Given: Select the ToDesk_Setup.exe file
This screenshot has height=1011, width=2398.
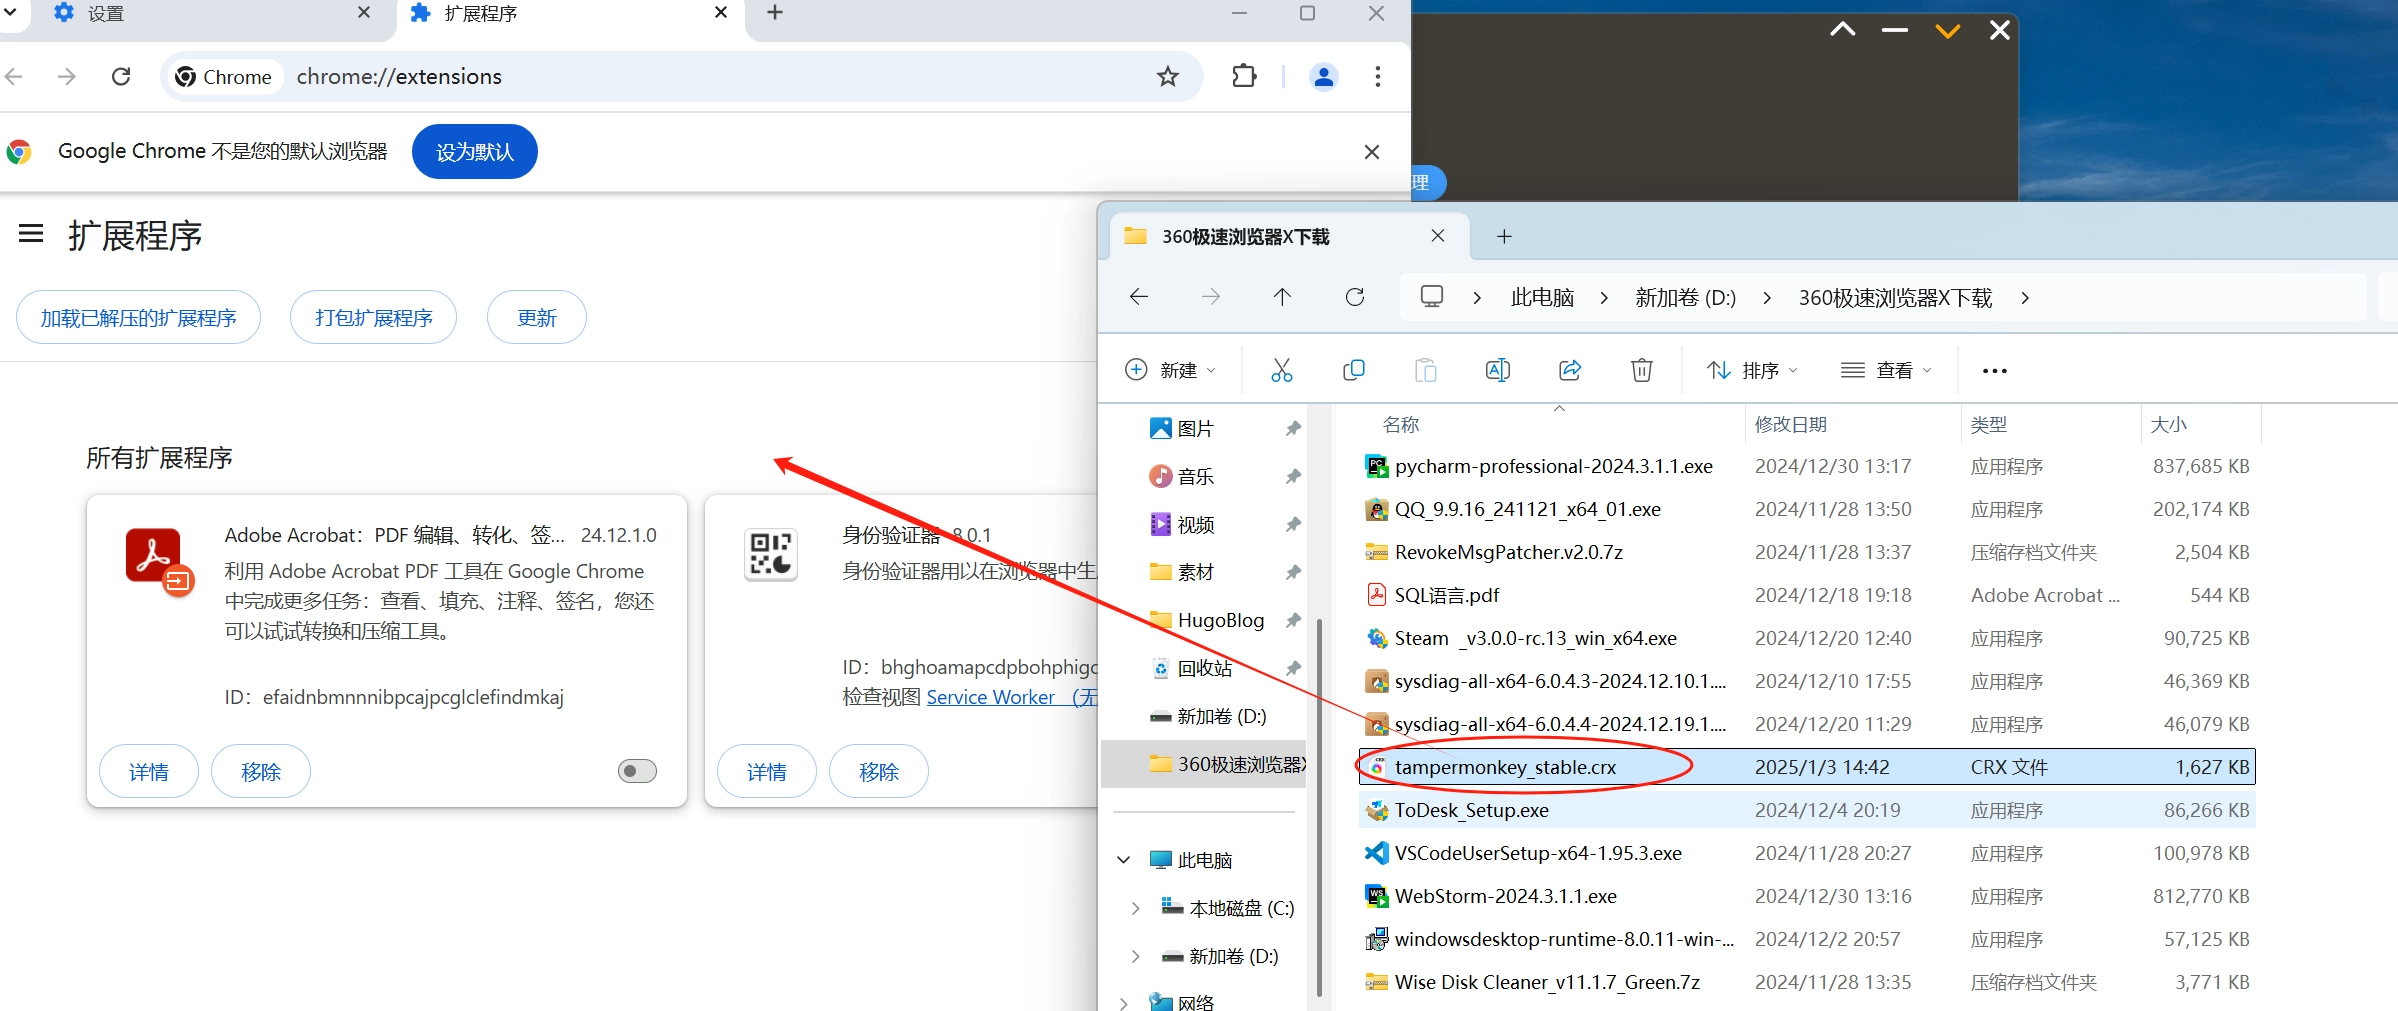Looking at the screenshot, I should 1807,810.
